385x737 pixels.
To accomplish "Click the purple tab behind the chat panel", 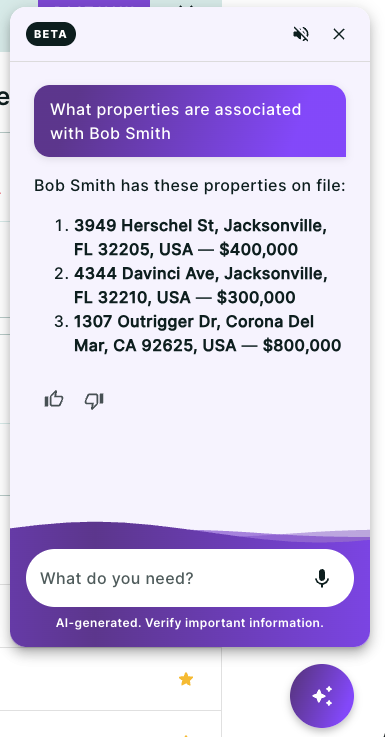I will pyautogui.click(x=94, y=3).
